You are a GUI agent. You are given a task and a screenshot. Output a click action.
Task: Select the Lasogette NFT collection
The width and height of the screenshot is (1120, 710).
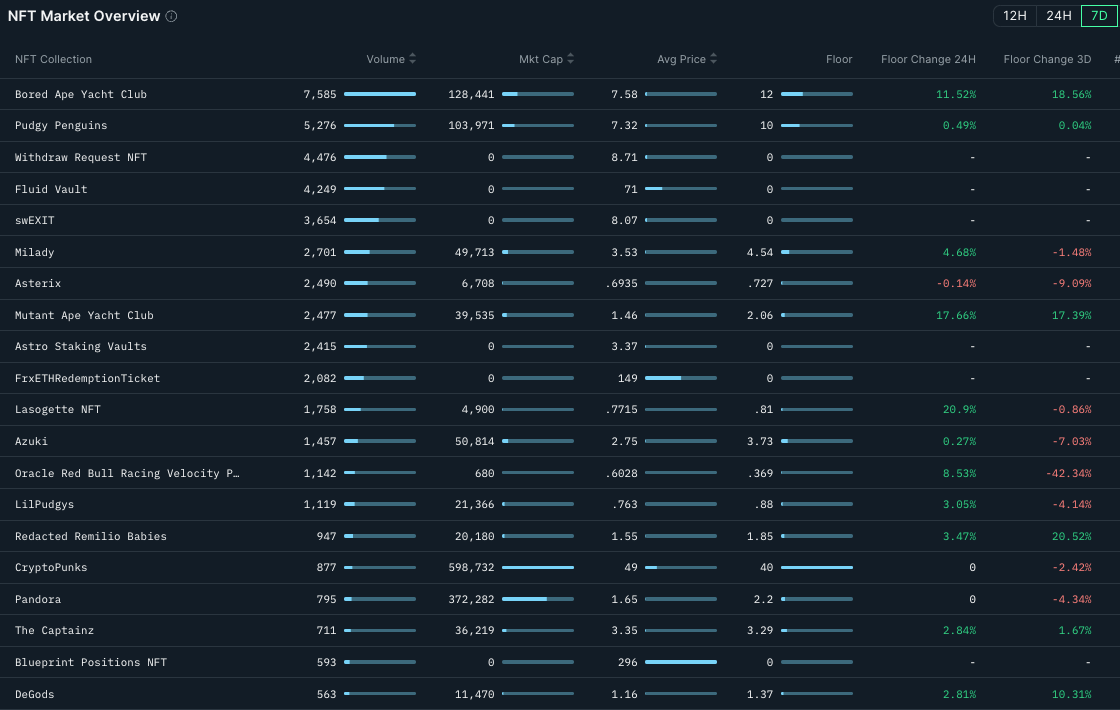click(58, 410)
